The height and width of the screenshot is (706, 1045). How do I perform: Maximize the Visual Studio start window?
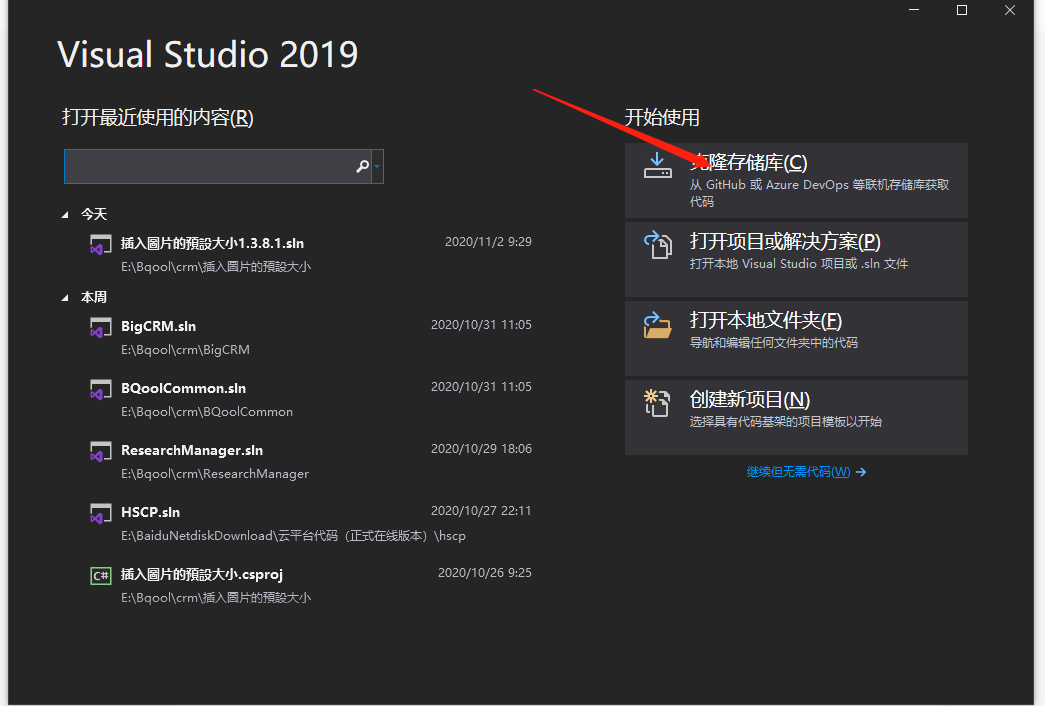point(962,10)
